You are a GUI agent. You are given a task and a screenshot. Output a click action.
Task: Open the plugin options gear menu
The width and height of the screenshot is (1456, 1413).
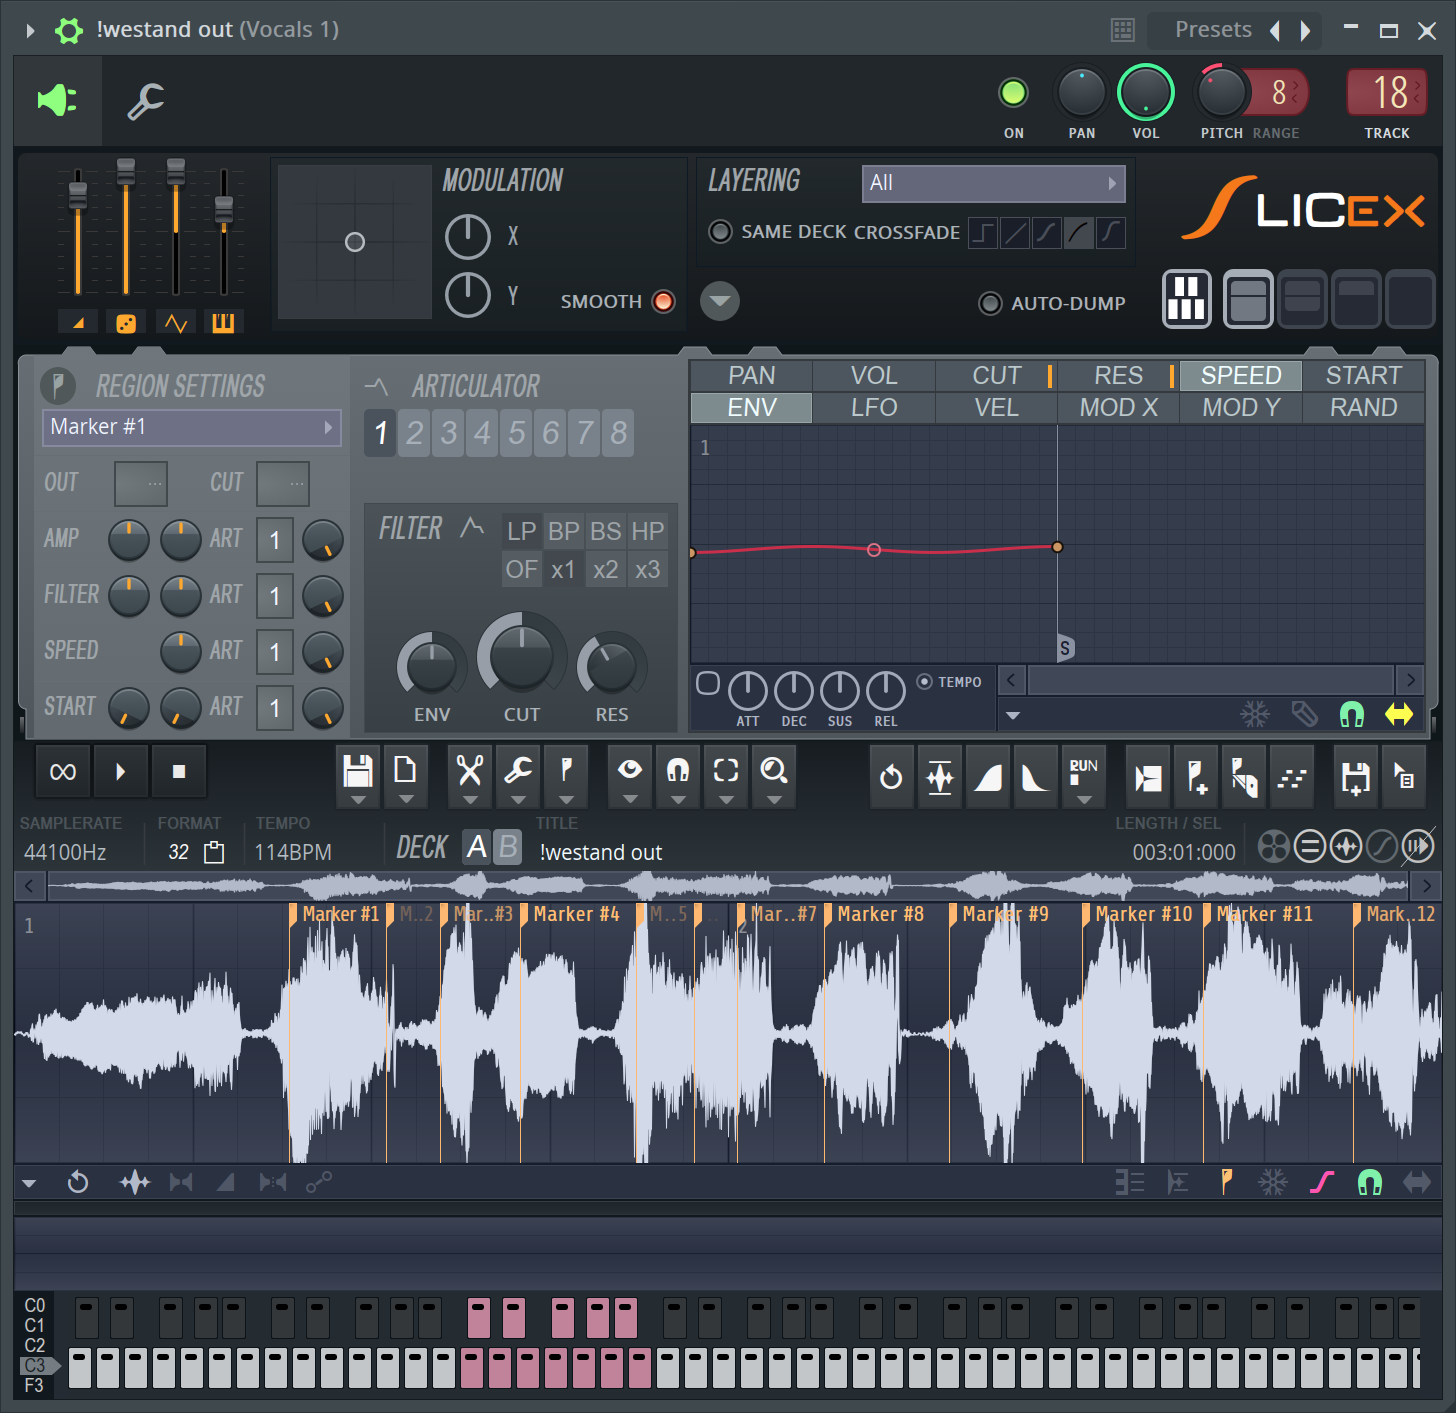click(x=69, y=30)
